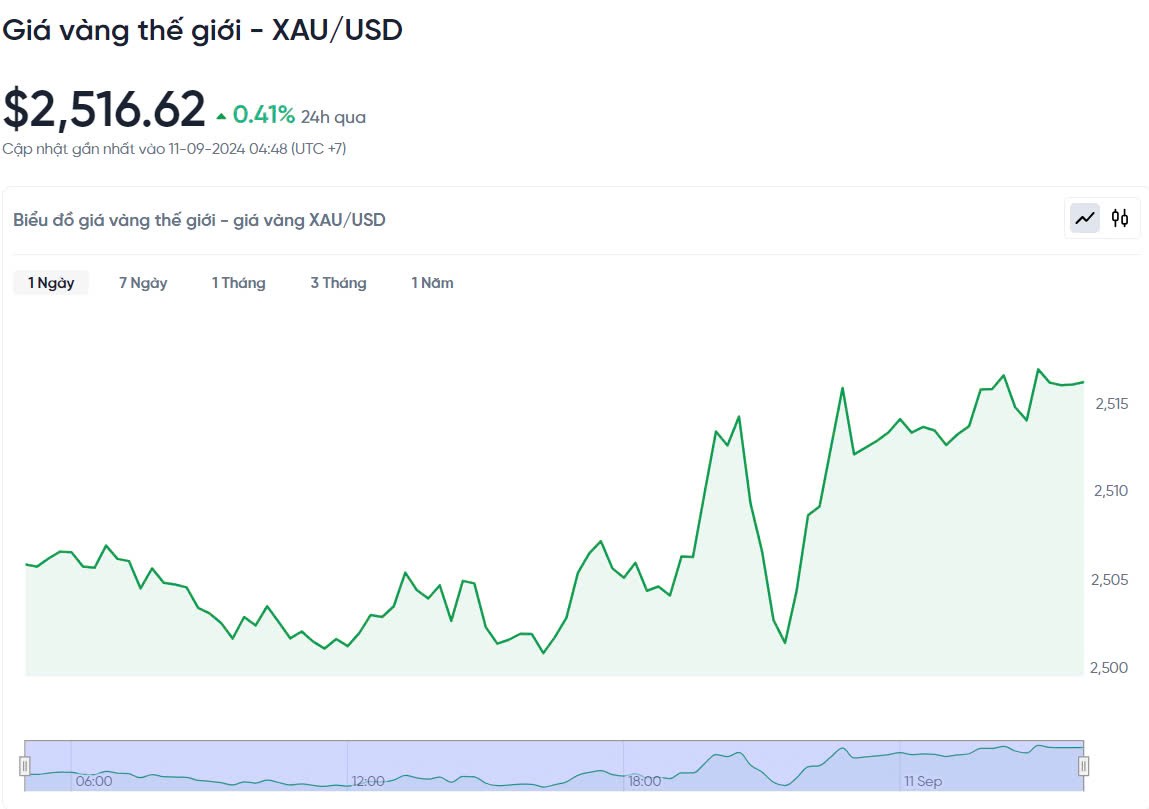The width and height of the screenshot is (1149, 809).
Task: Switch to line chart view icon
Action: click(x=1085, y=218)
